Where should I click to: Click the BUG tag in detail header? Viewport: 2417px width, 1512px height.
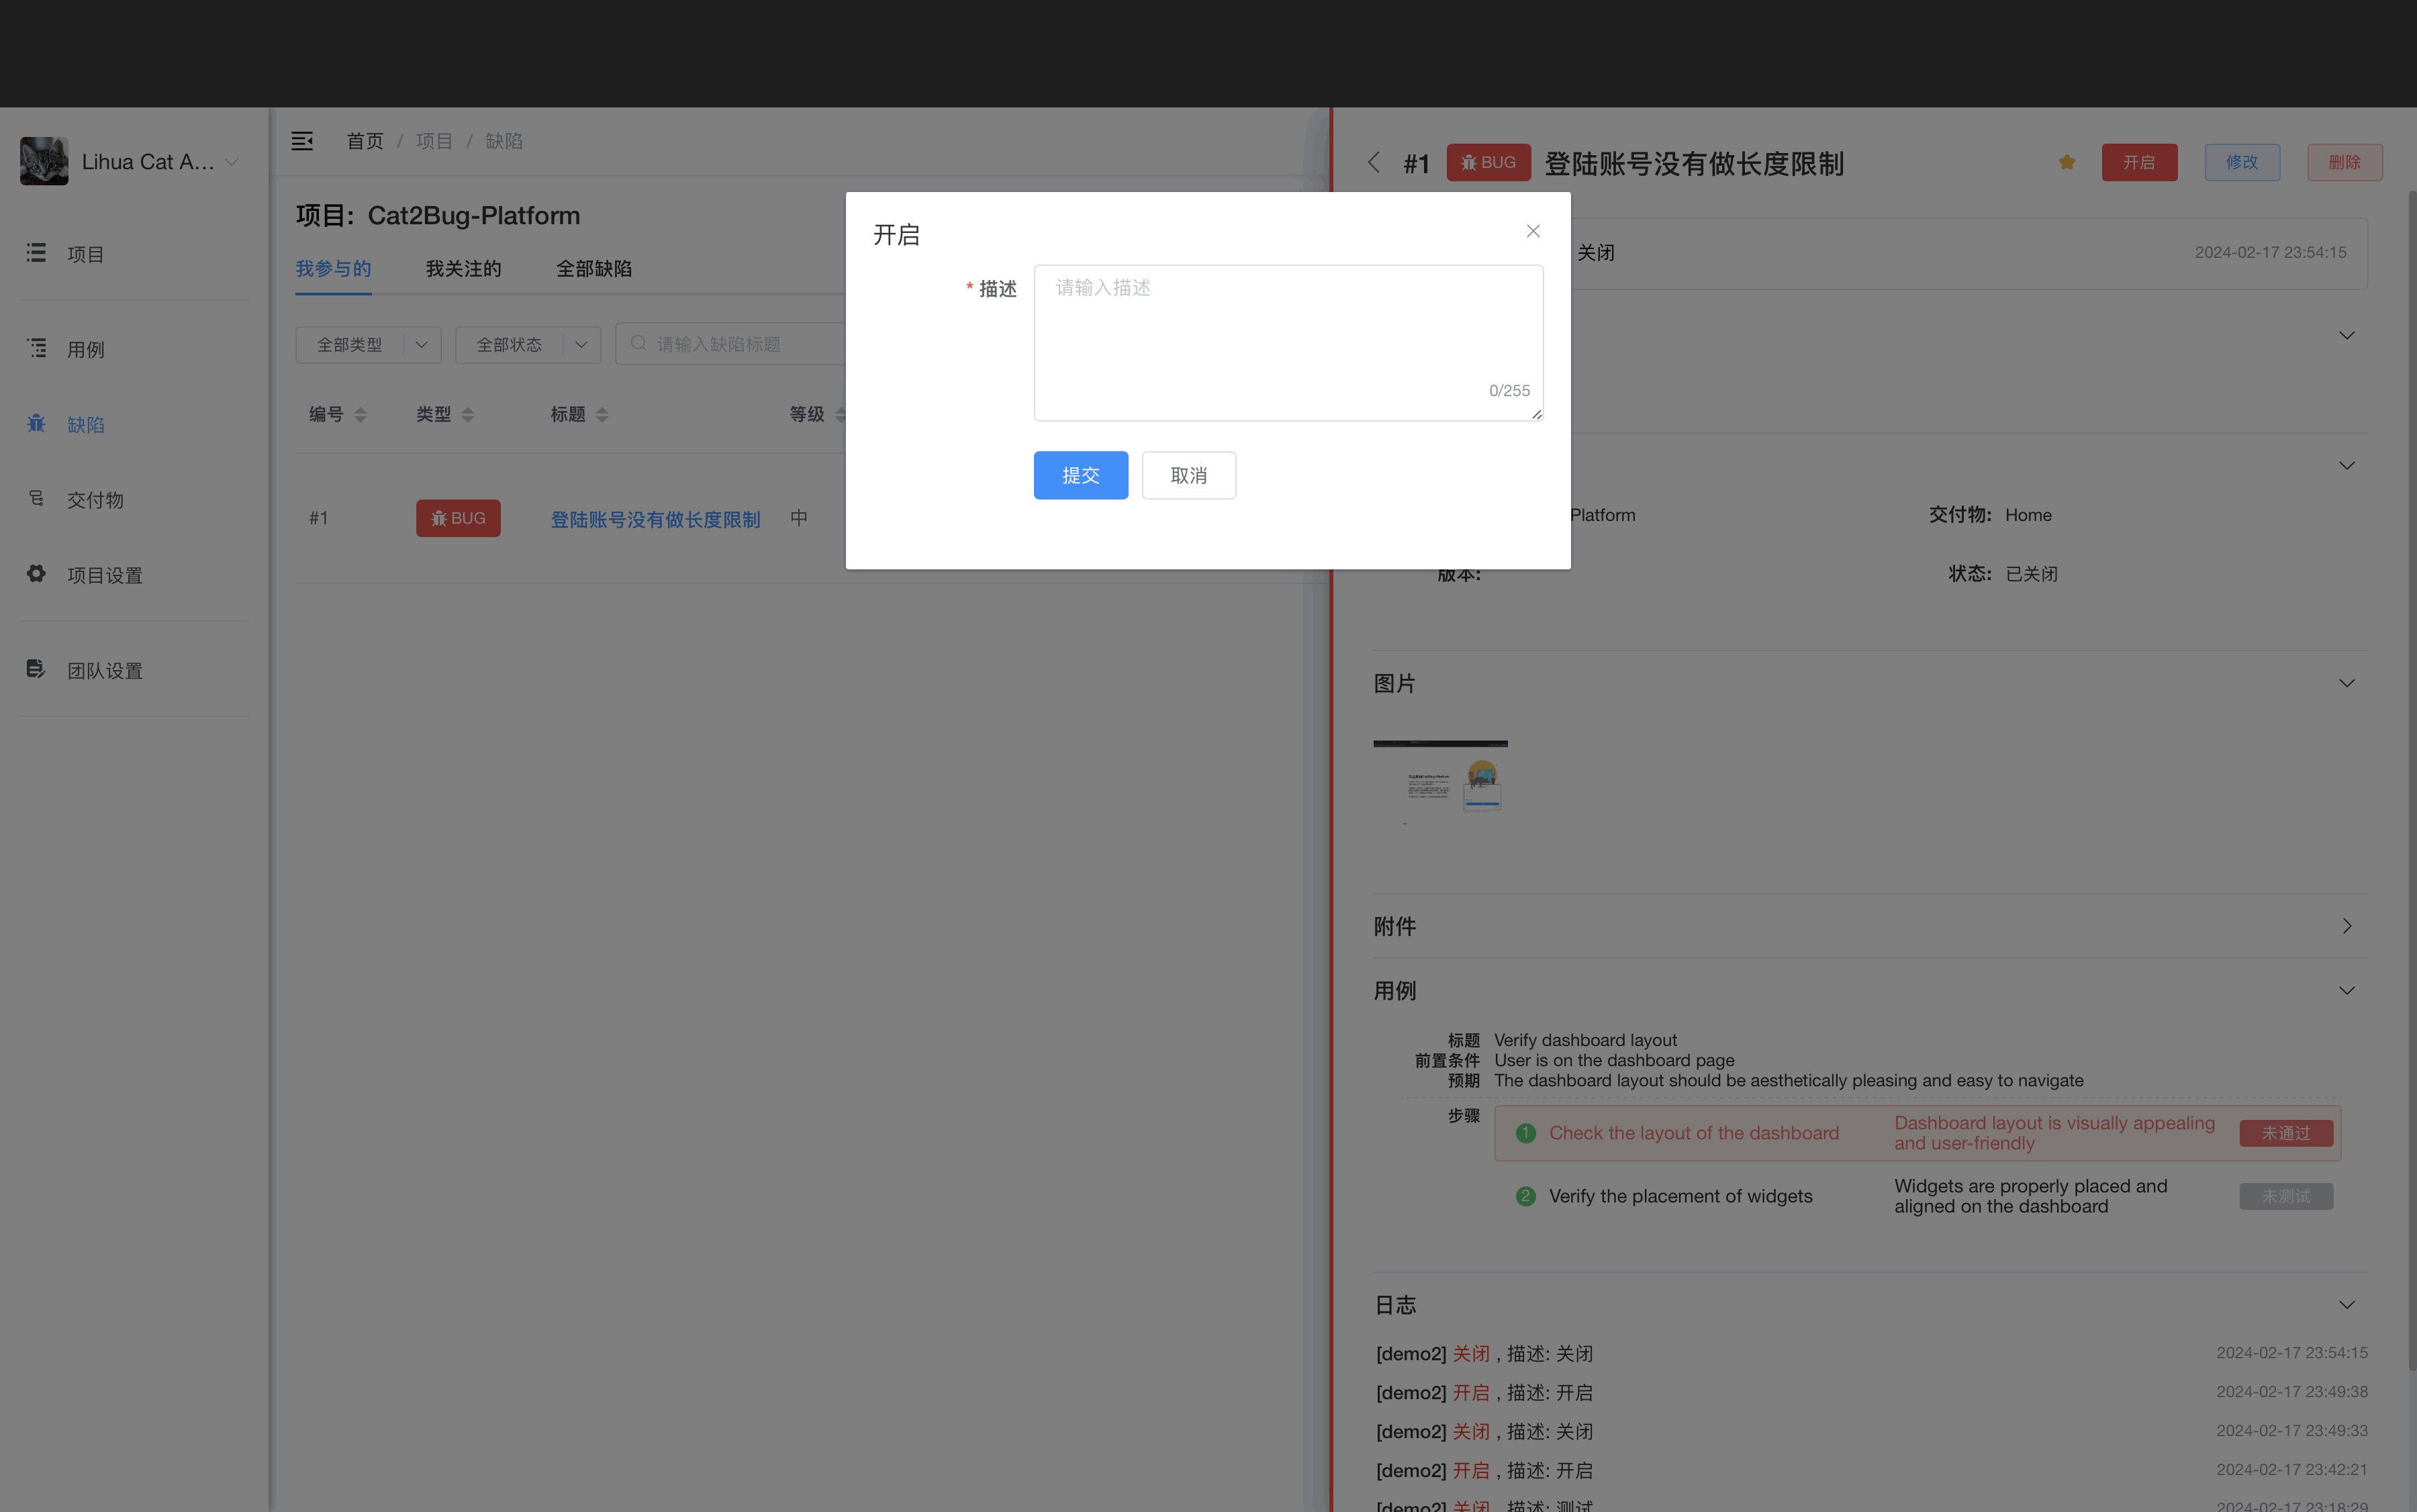point(1488,162)
